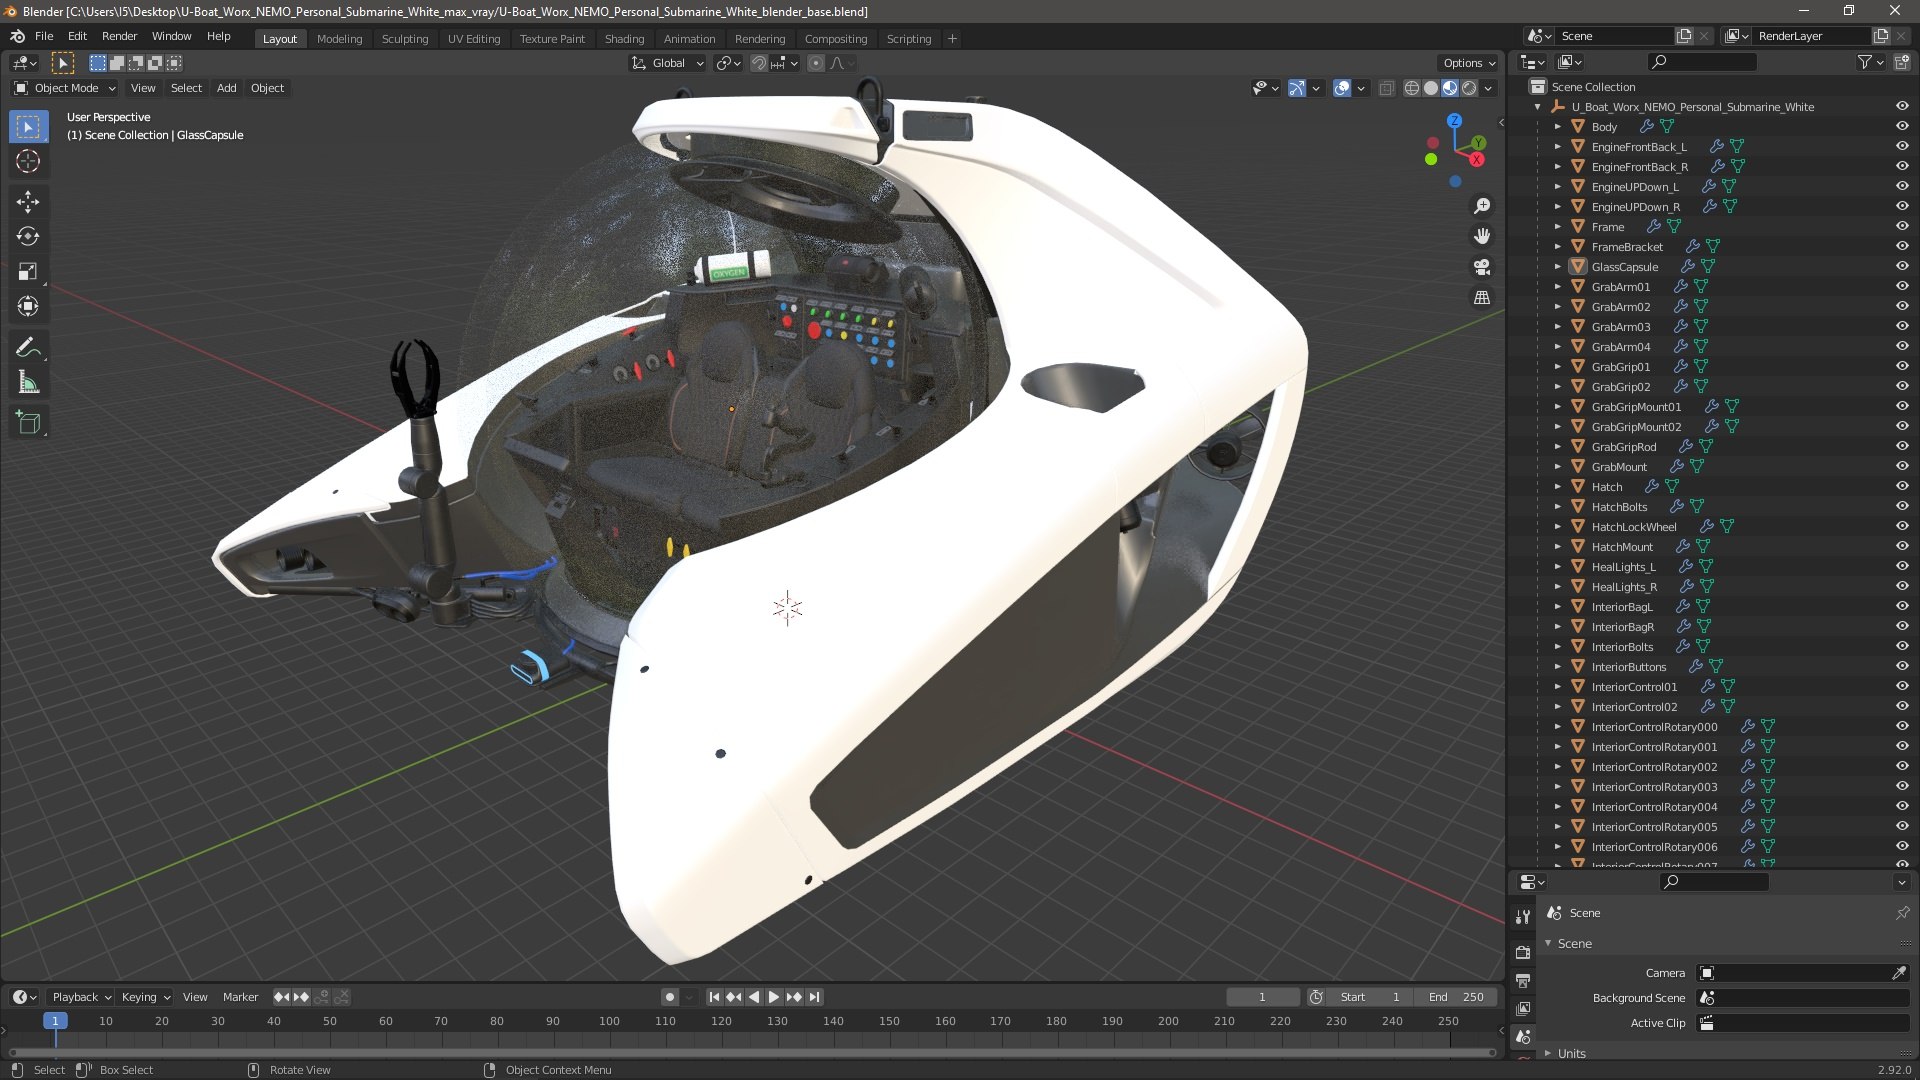
Task: Open the View Layer properties tab
Action: tap(1523, 1009)
